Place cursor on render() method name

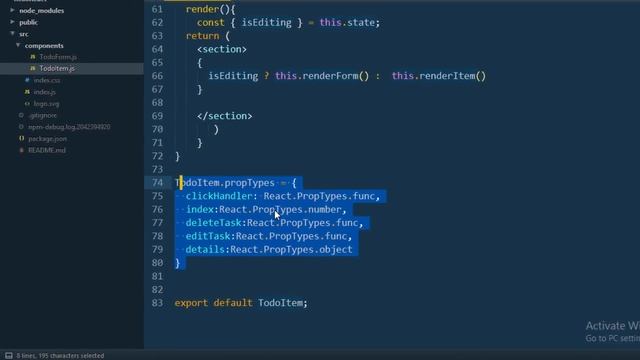tap(202, 9)
